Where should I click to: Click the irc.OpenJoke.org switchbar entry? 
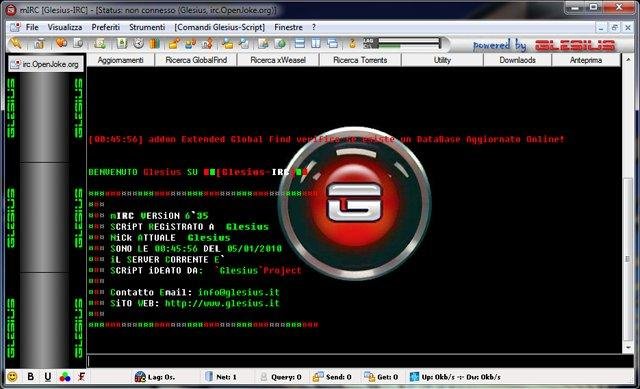coord(46,64)
